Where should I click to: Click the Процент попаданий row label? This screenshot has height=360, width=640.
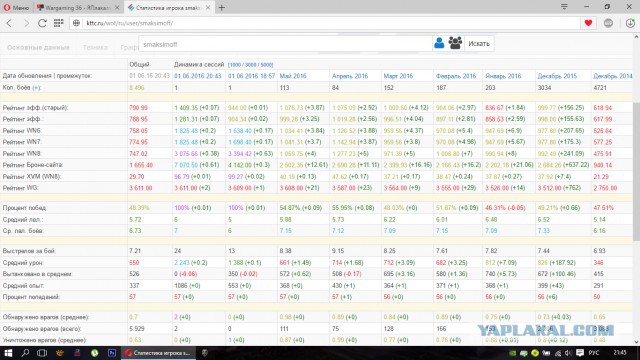click(31, 297)
